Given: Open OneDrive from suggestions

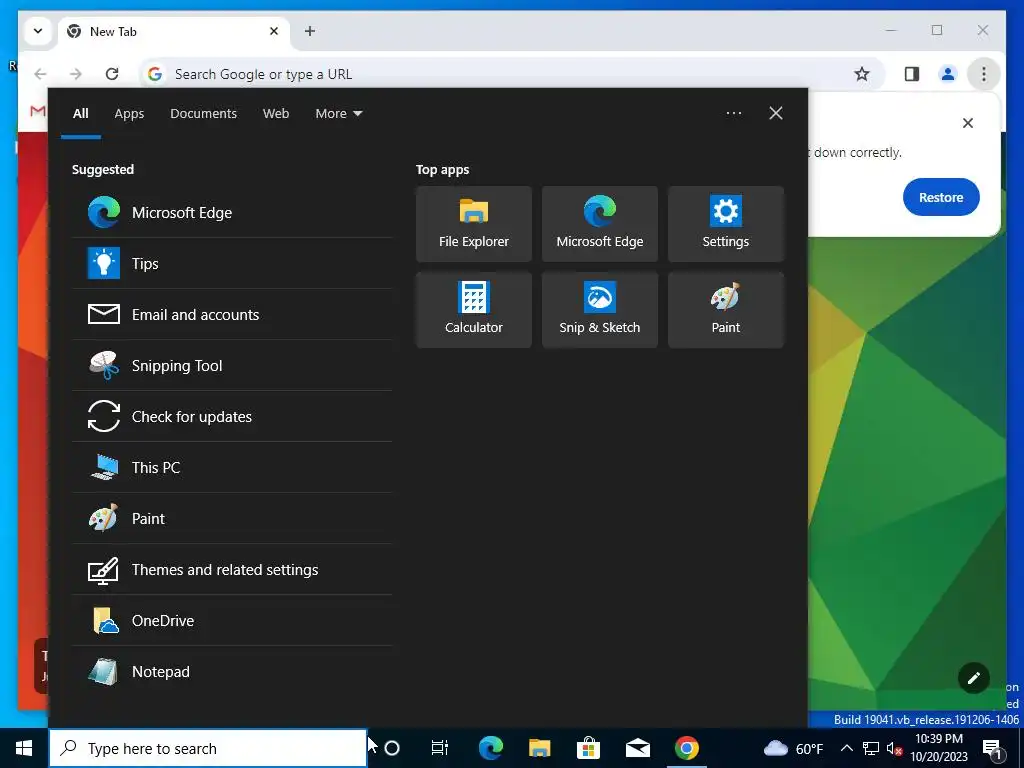Looking at the screenshot, I should (232, 620).
